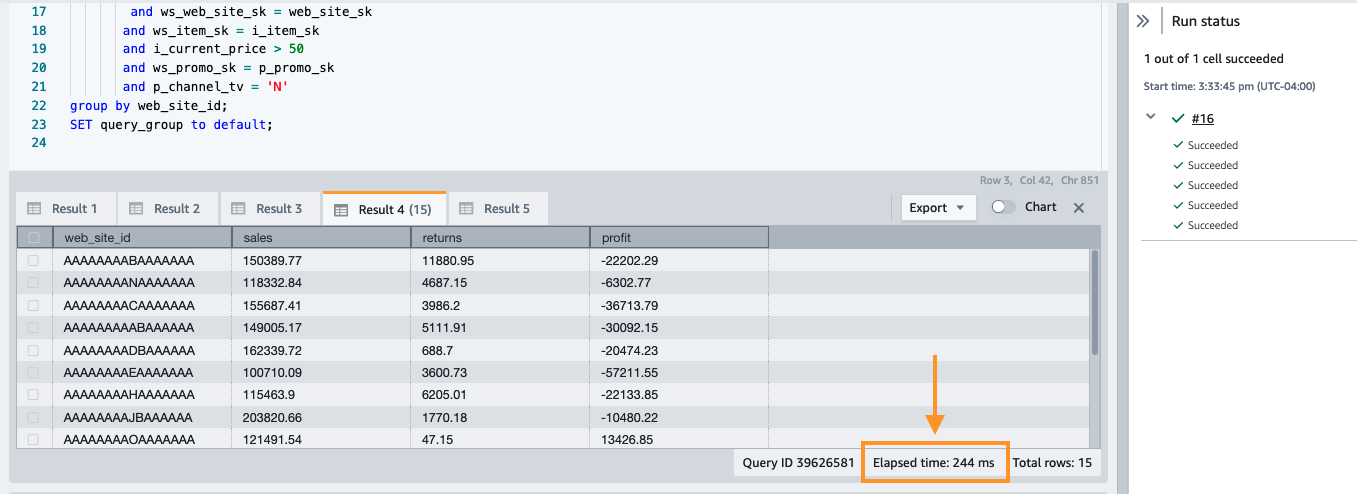Check row AAAAAAAAJBAAAAAA checkbox
Viewport: 1357px width, 494px height.
click(x=34, y=417)
